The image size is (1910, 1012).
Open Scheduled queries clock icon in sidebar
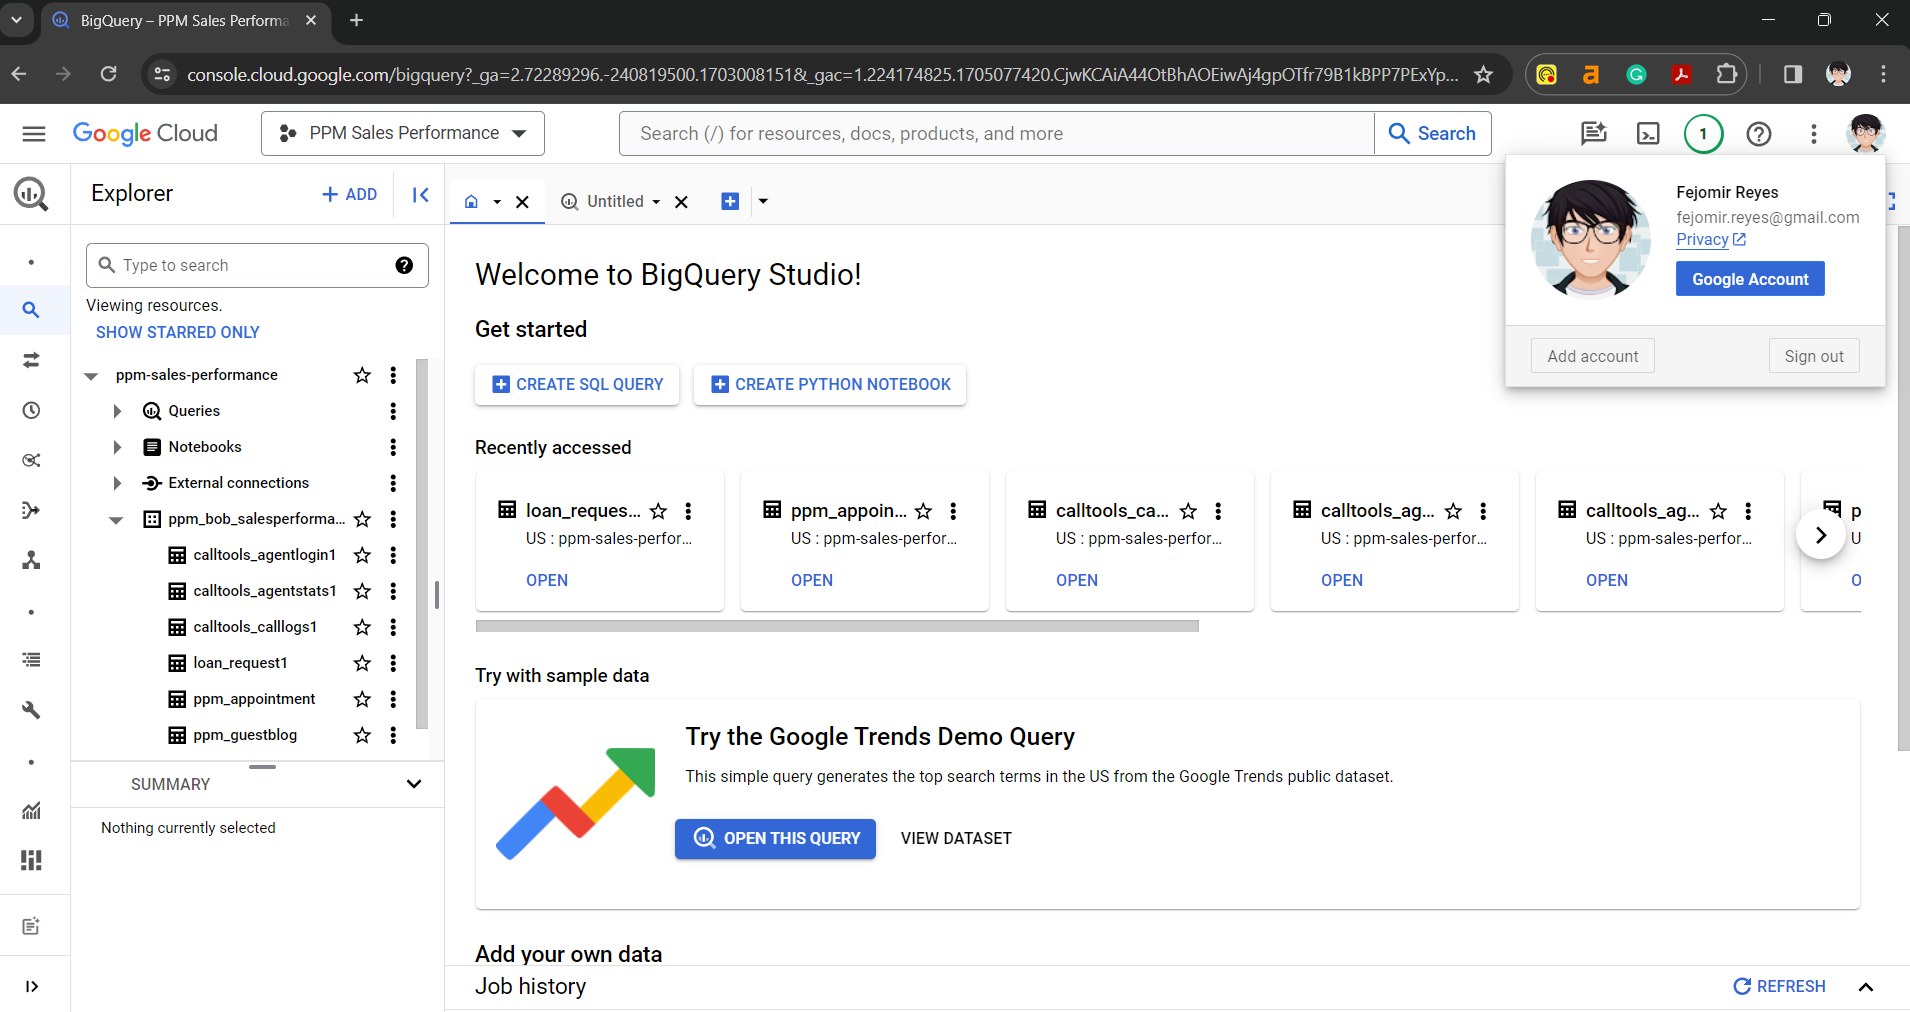point(31,410)
